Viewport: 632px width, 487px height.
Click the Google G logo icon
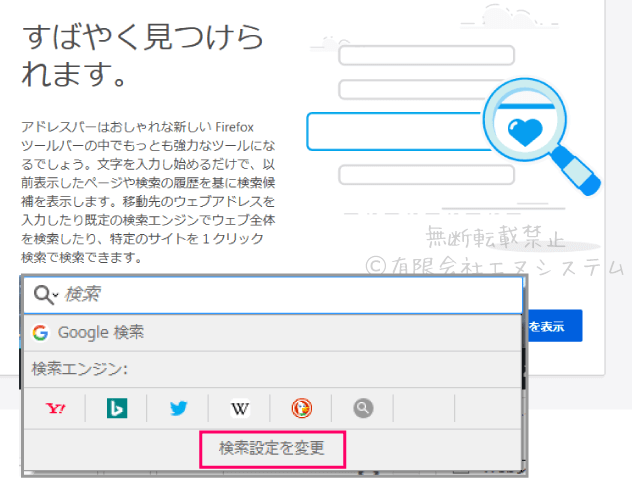coord(40,333)
